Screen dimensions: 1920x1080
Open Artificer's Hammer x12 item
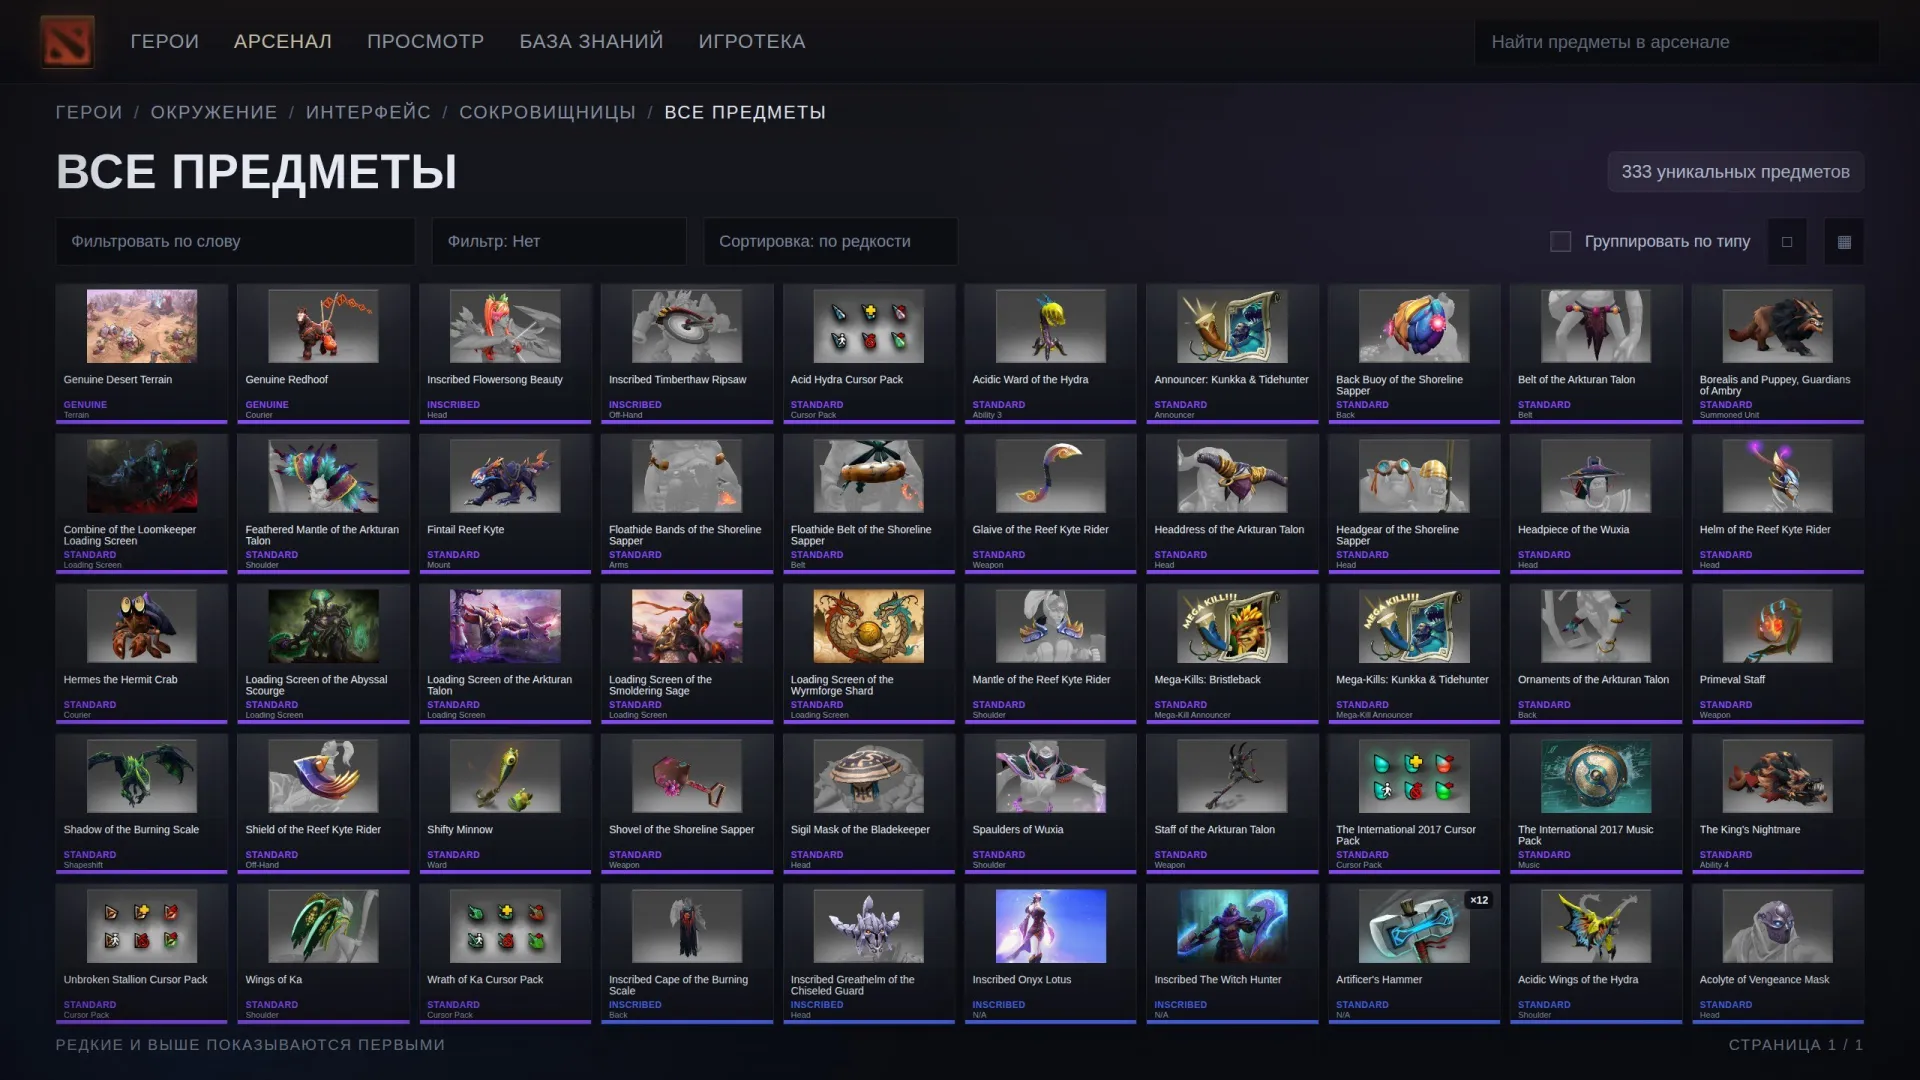(x=1414, y=953)
